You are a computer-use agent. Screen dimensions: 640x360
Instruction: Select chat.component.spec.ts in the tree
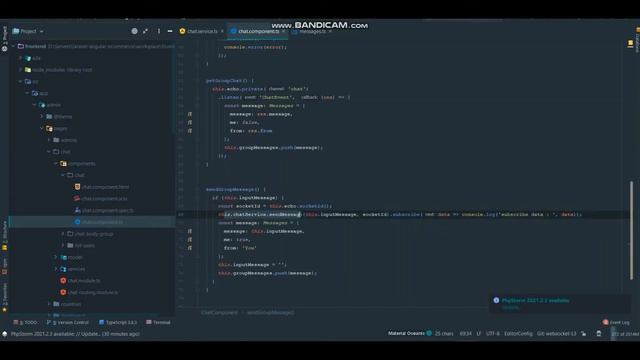tap(108, 211)
